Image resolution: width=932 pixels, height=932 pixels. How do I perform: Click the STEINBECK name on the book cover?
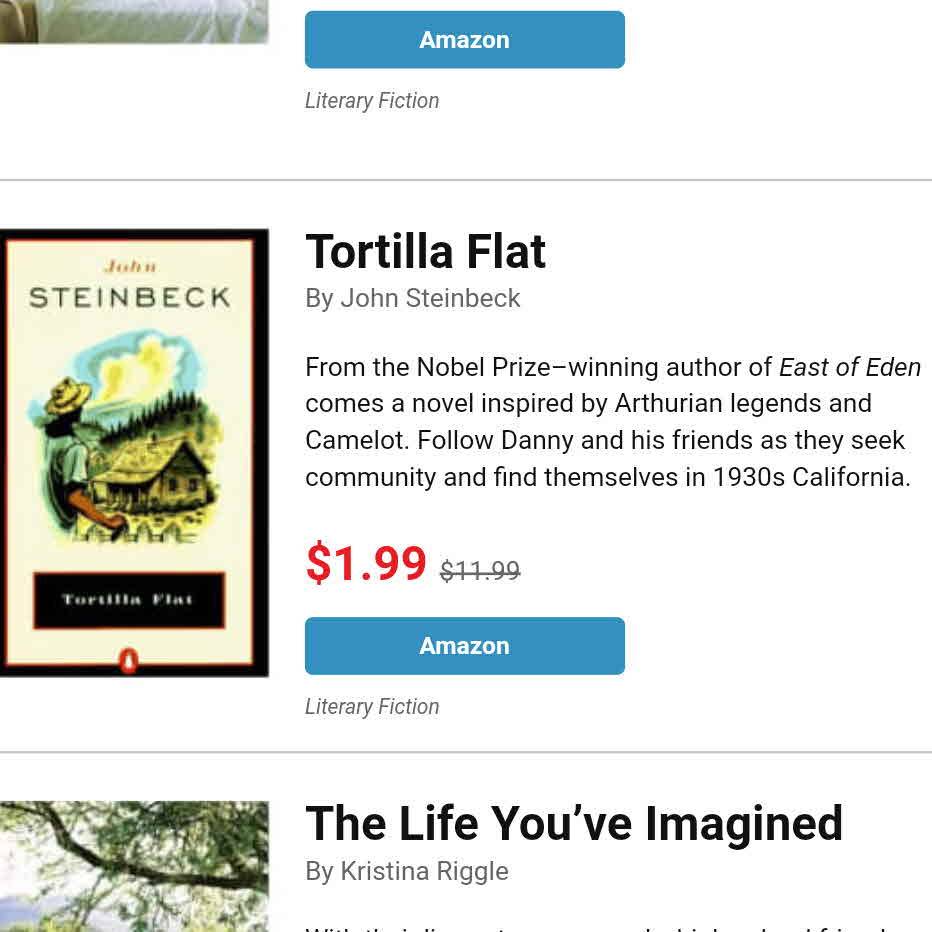(x=129, y=298)
